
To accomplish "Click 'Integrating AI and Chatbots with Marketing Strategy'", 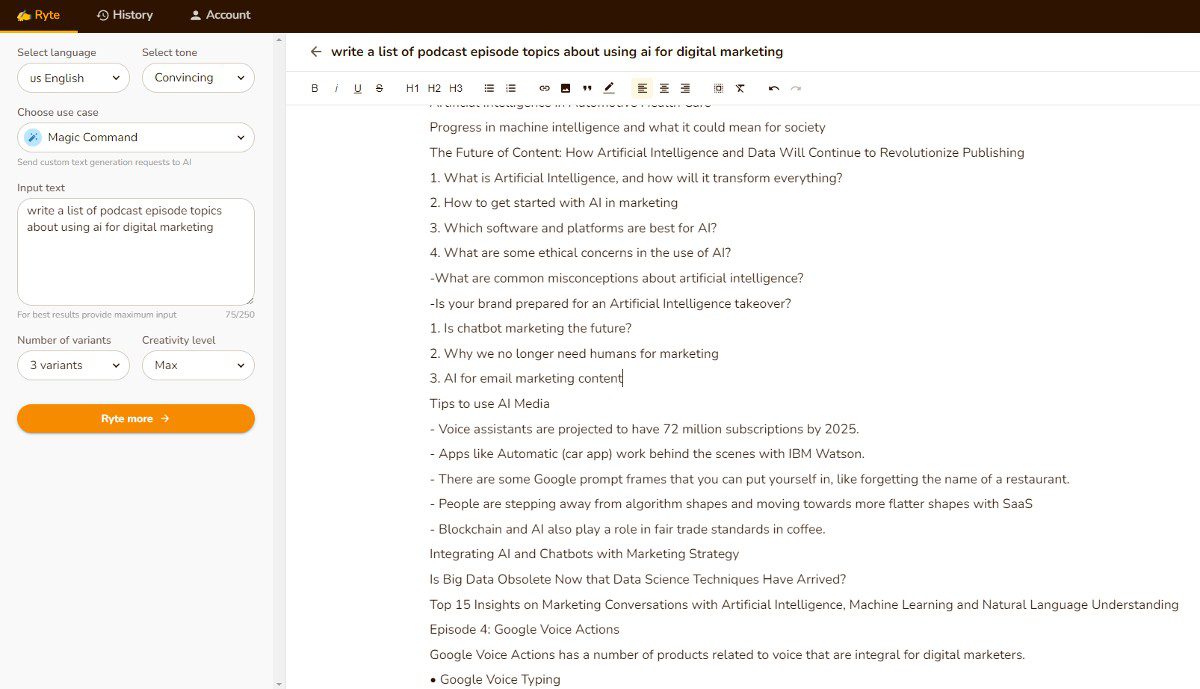I will (x=585, y=554).
